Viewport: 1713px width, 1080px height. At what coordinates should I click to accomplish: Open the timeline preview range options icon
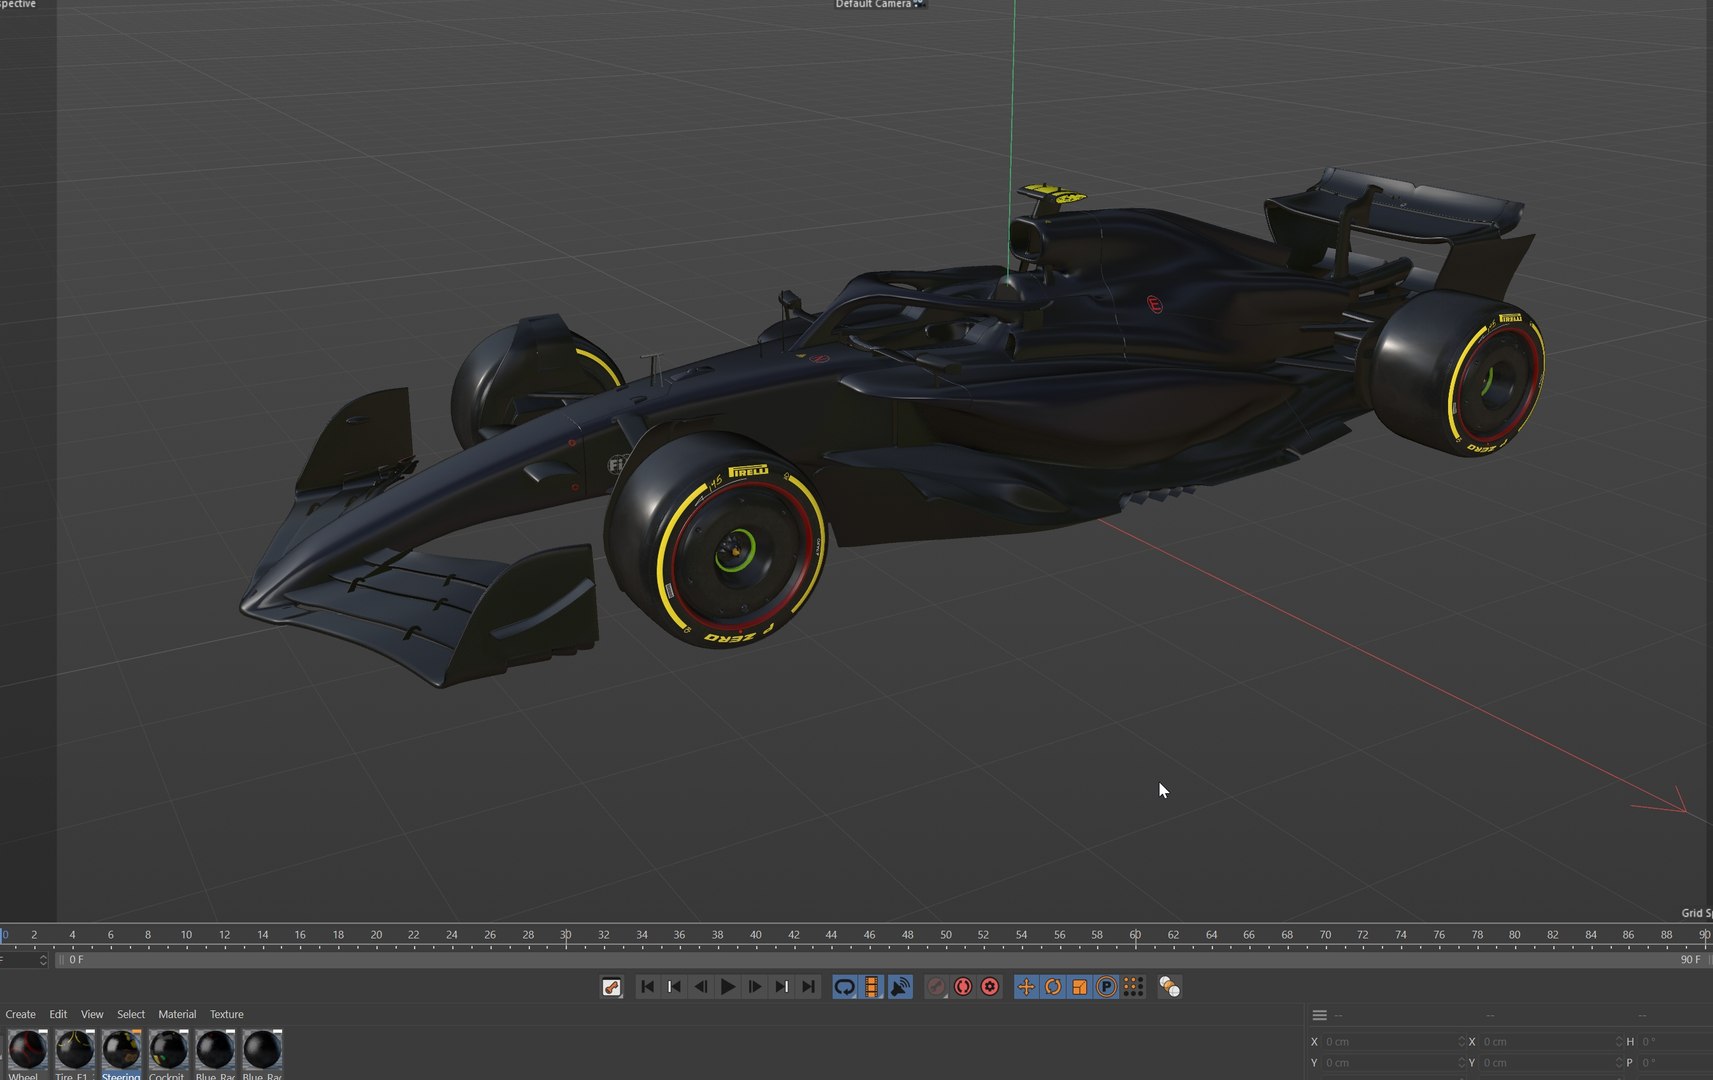pos(612,987)
